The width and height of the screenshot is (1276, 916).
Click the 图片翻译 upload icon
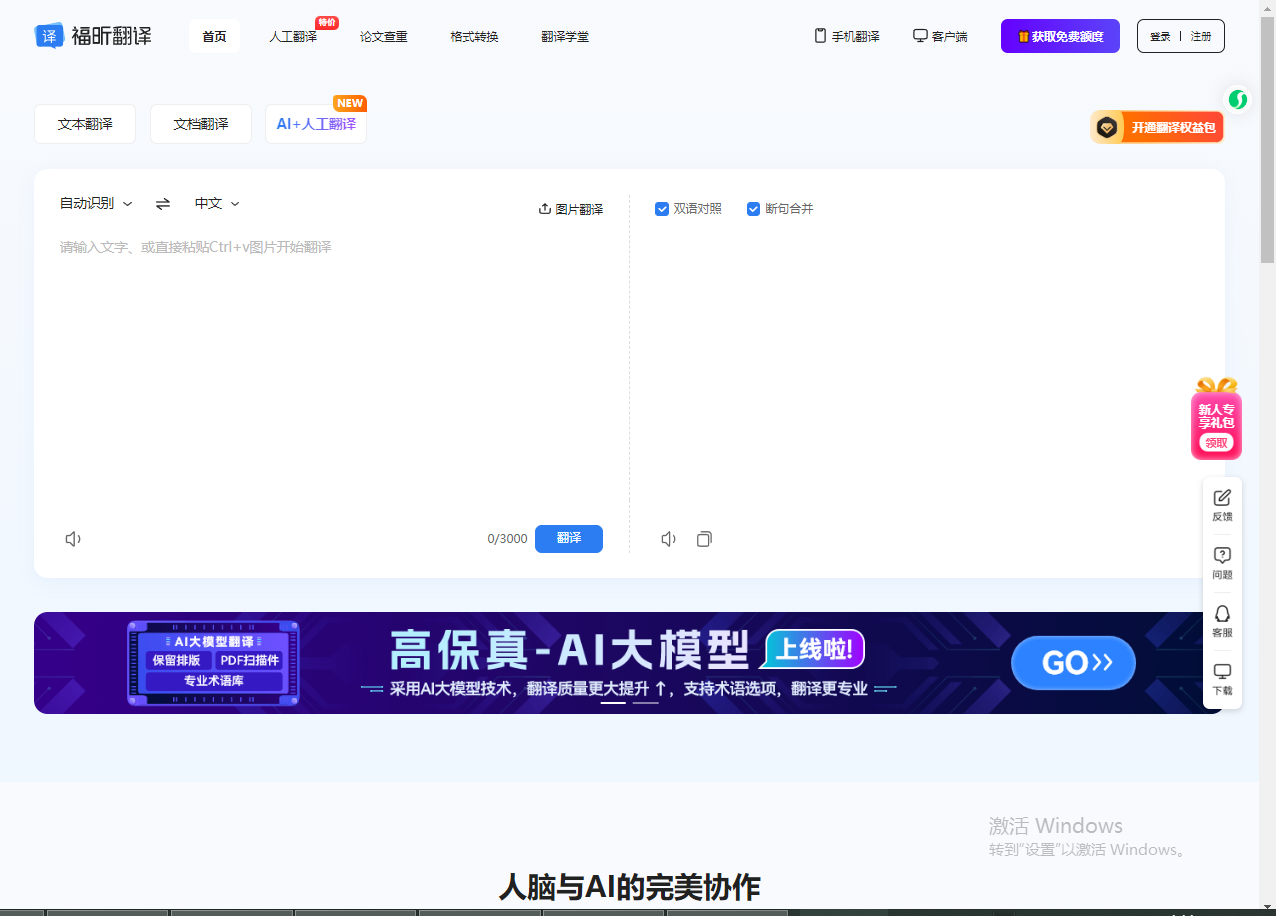point(545,209)
